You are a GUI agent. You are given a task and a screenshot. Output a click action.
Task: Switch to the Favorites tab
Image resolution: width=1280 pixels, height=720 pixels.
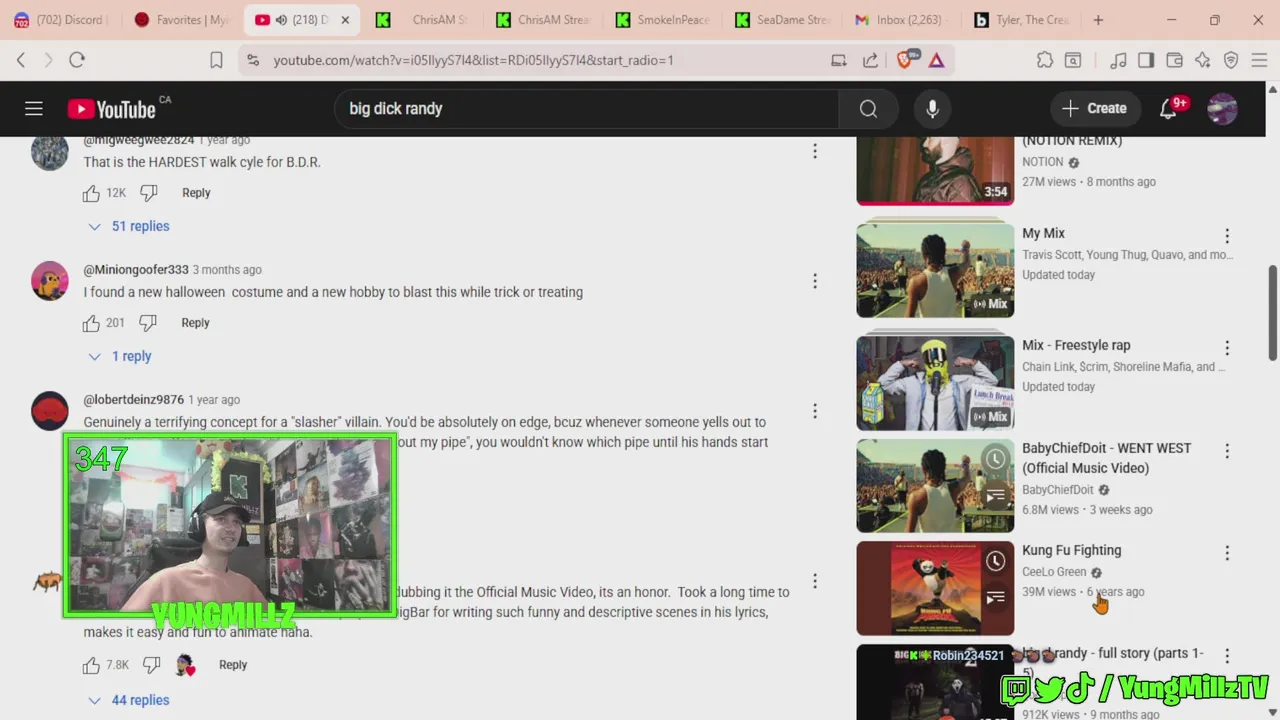pyautogui.click(x=183, y=20)
